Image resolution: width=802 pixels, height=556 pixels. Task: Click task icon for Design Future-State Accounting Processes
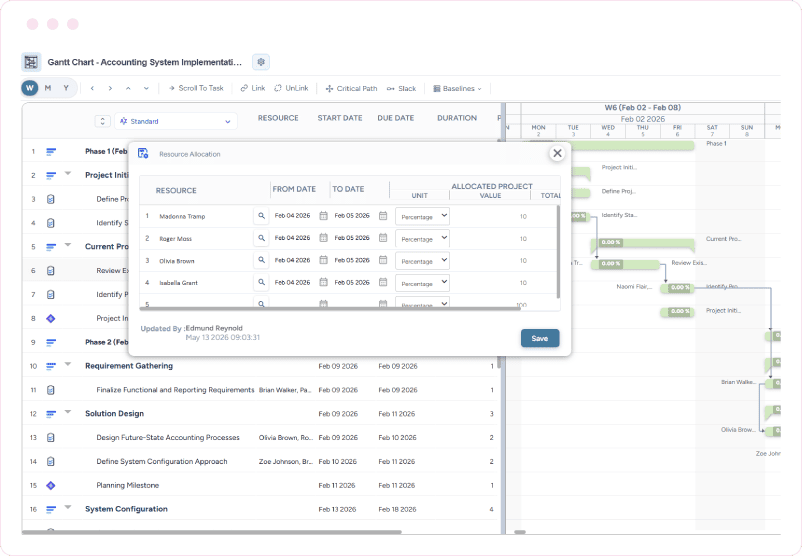[51, 438]
